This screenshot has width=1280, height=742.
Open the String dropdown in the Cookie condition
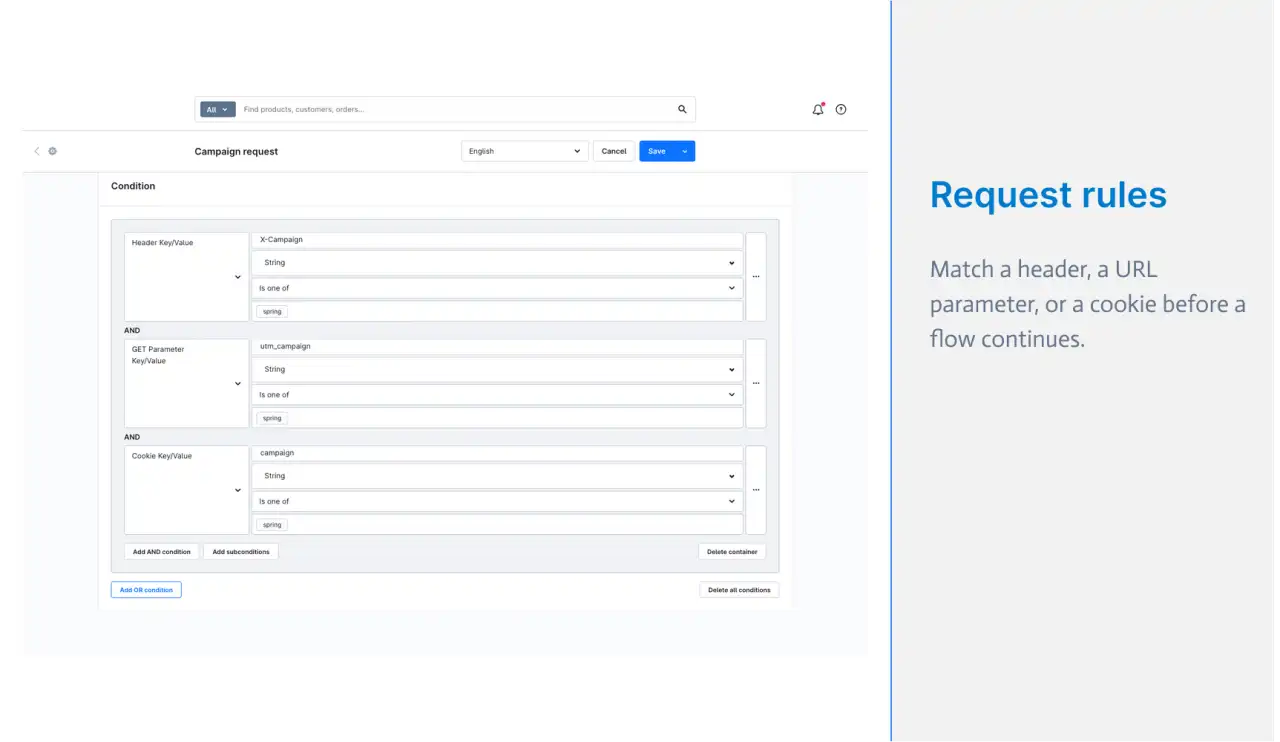click(497, 476)
